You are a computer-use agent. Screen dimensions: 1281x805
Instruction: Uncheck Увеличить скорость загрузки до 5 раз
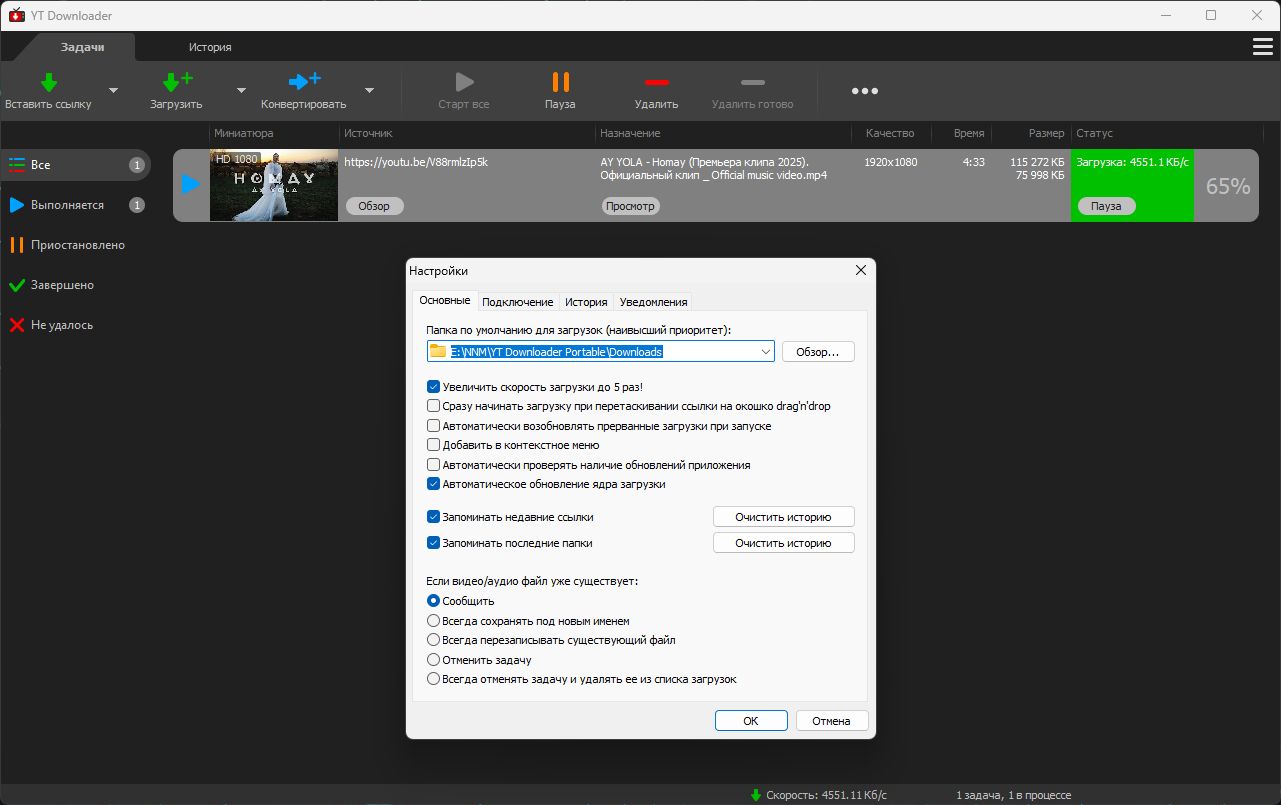(434, 387)
